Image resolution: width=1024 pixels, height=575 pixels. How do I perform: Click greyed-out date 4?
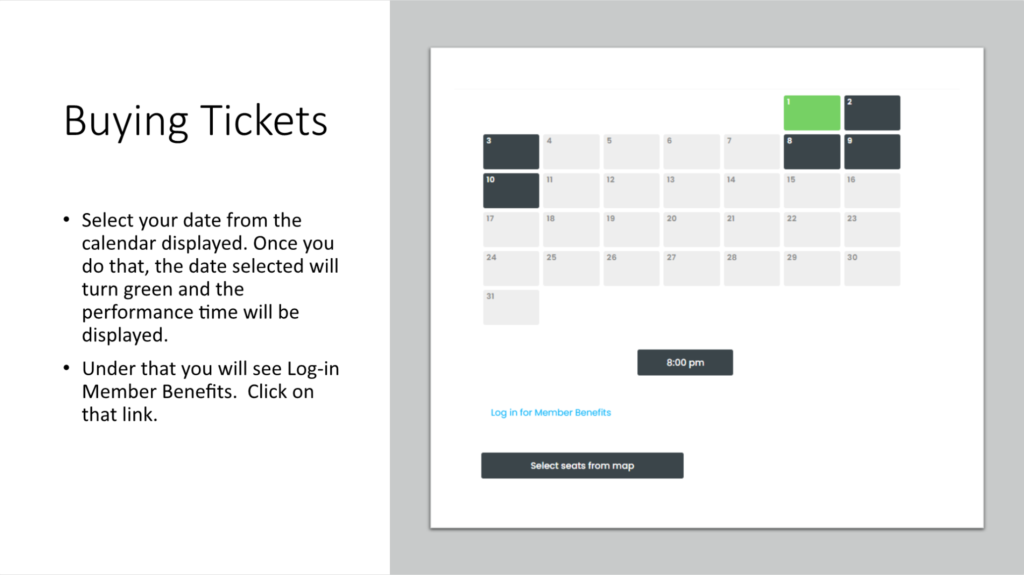pyautogui.click(x=571, y=152)
